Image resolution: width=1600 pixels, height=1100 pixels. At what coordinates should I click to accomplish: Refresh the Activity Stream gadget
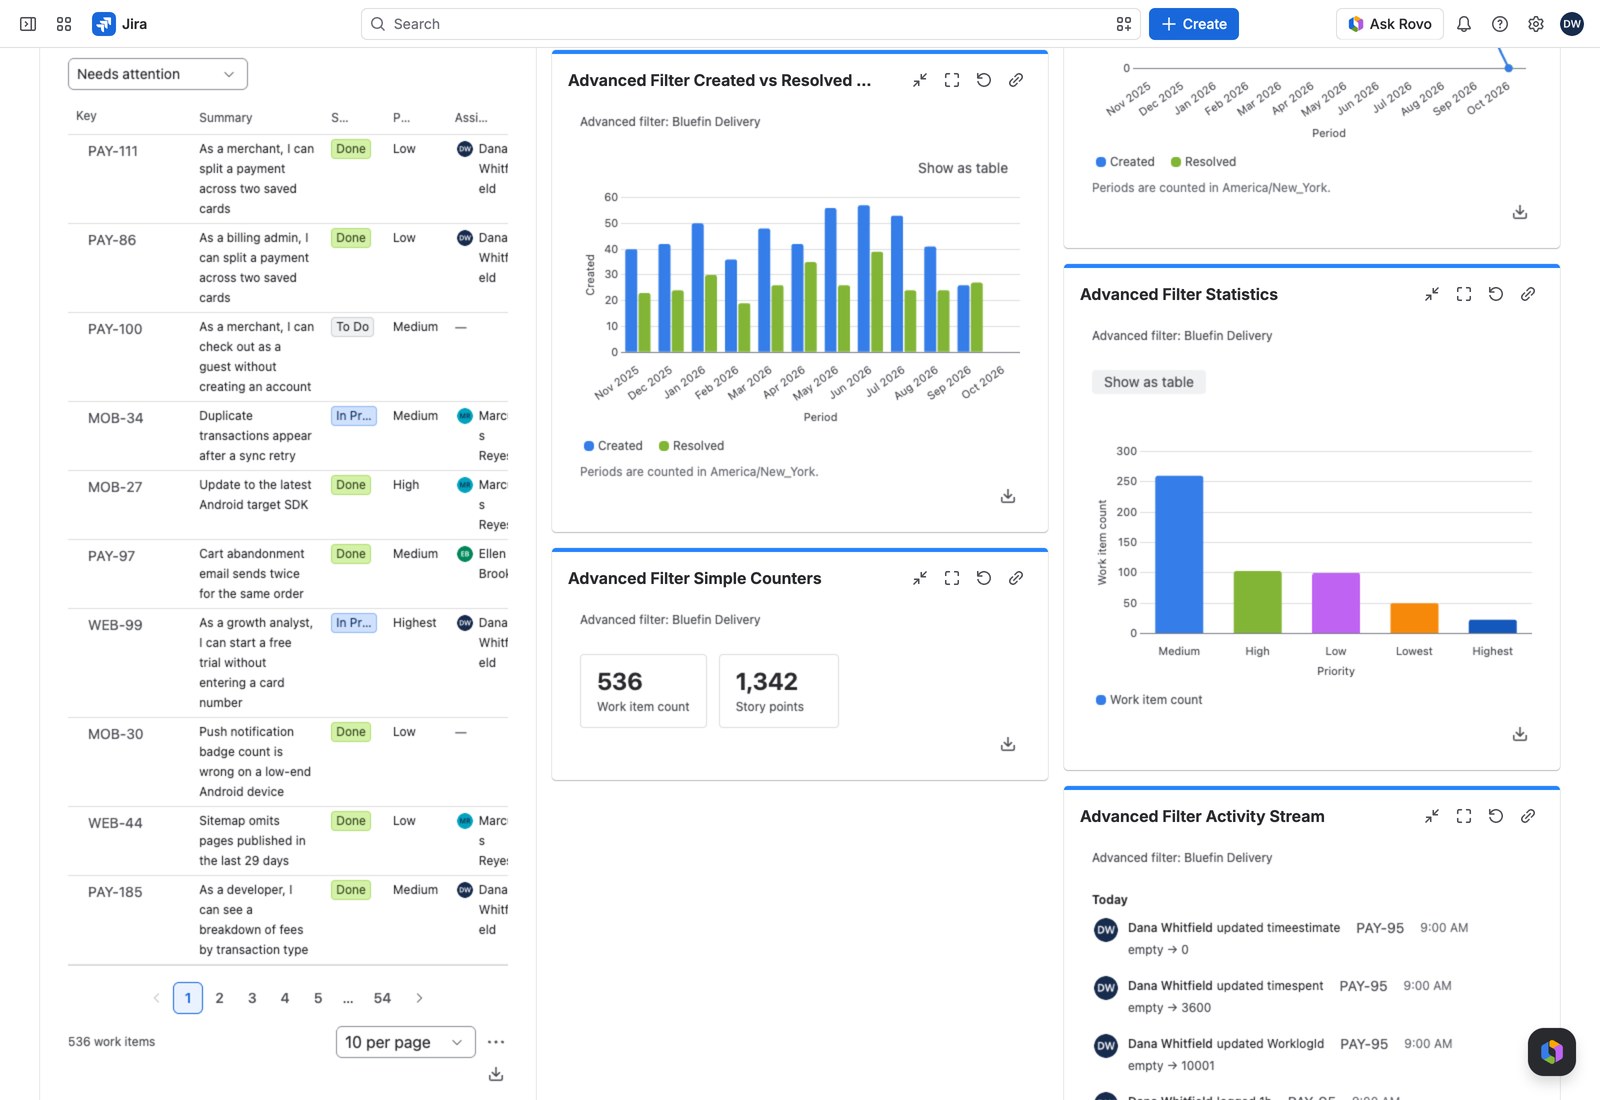(x=1496, y=816)
